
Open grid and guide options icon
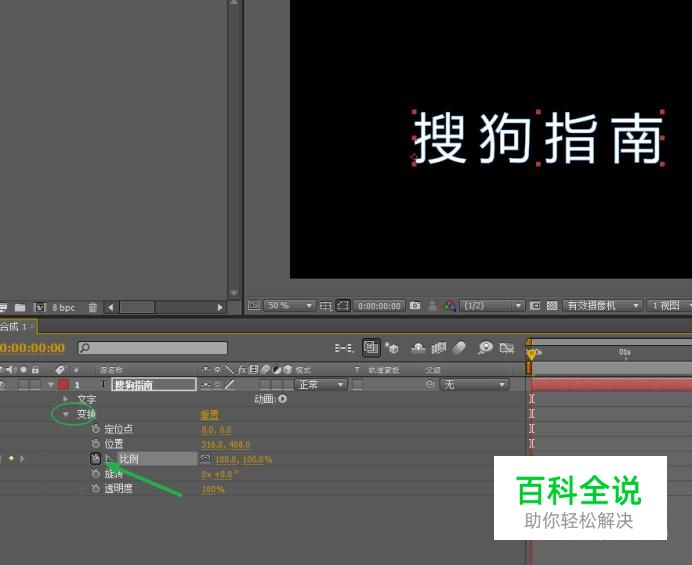click(326, 305)
